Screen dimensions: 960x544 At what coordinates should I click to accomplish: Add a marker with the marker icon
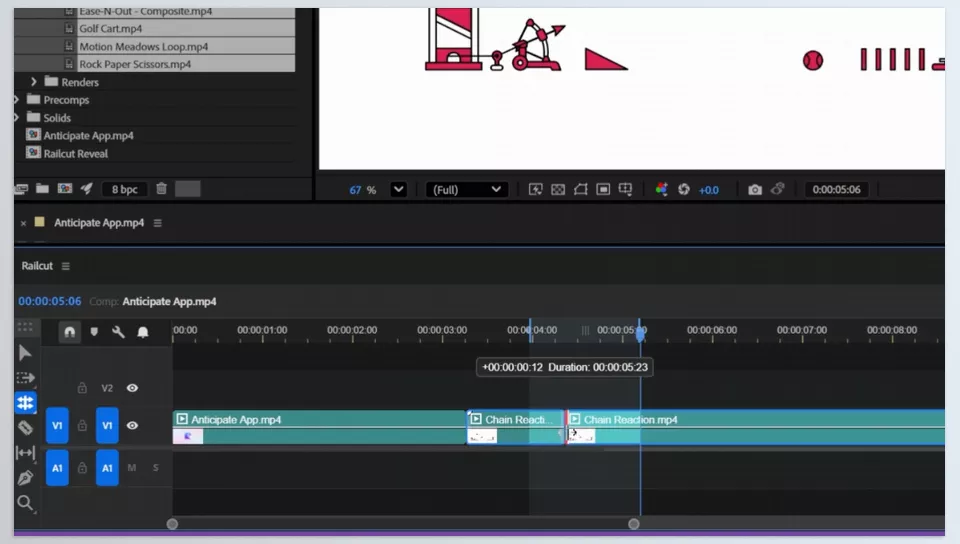pos(94,332)
